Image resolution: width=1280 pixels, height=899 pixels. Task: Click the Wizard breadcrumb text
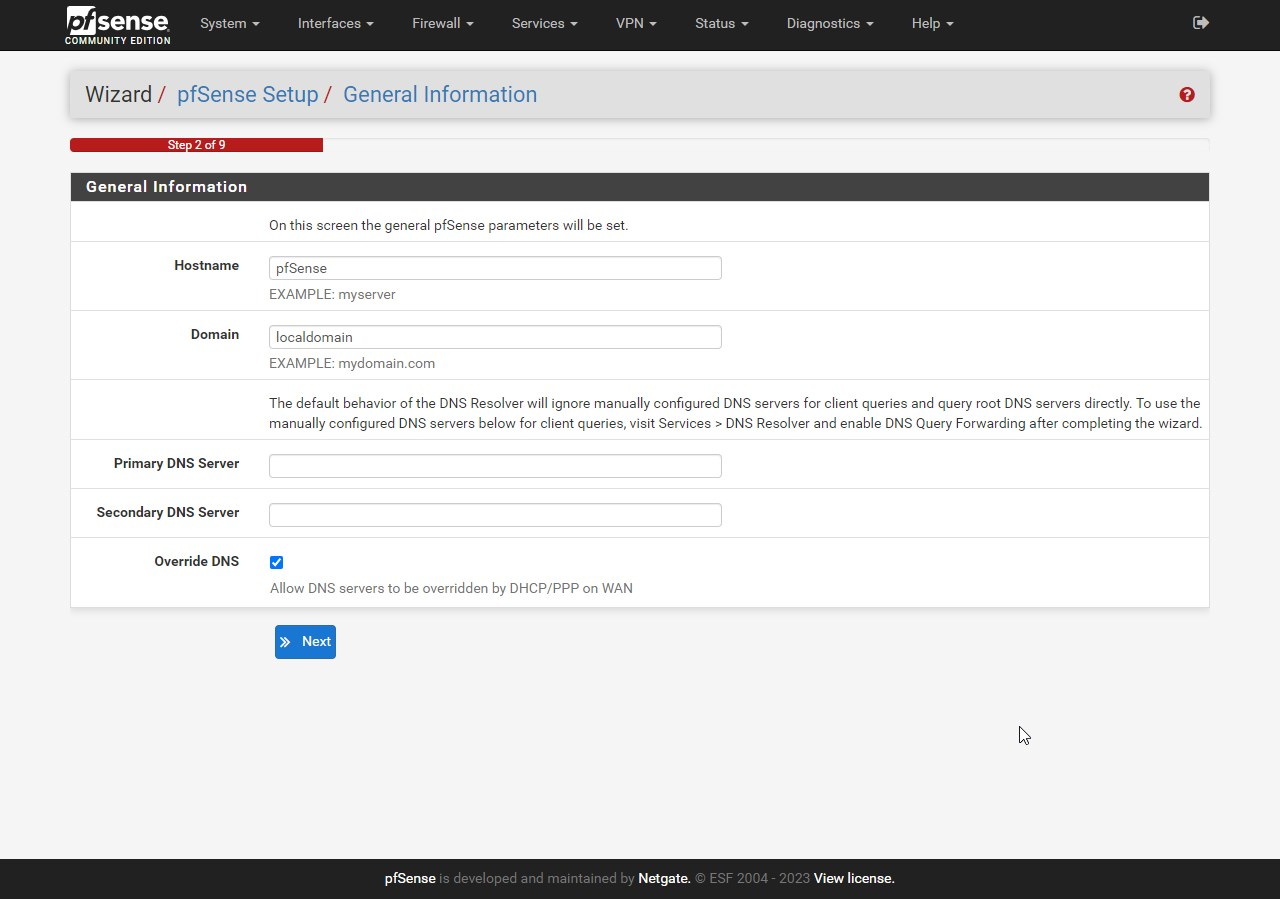tap(118, 95)
